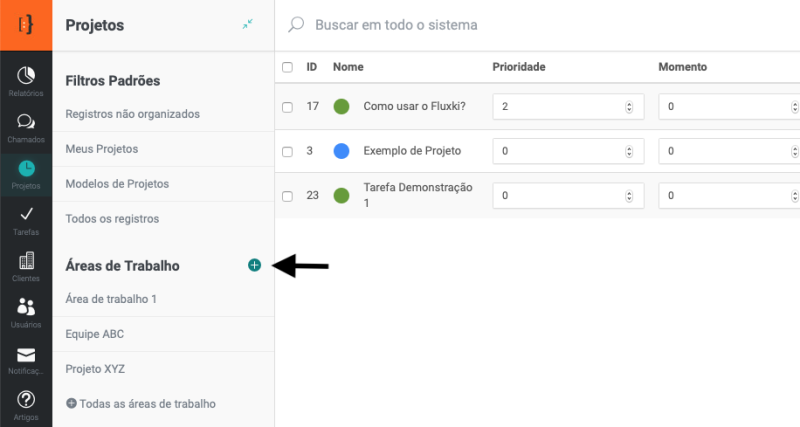This screenshot has height=427, width=800.
Task: Toggle the select-all checkbox in header
Action: pyautogui.click(x=287, y=67)
